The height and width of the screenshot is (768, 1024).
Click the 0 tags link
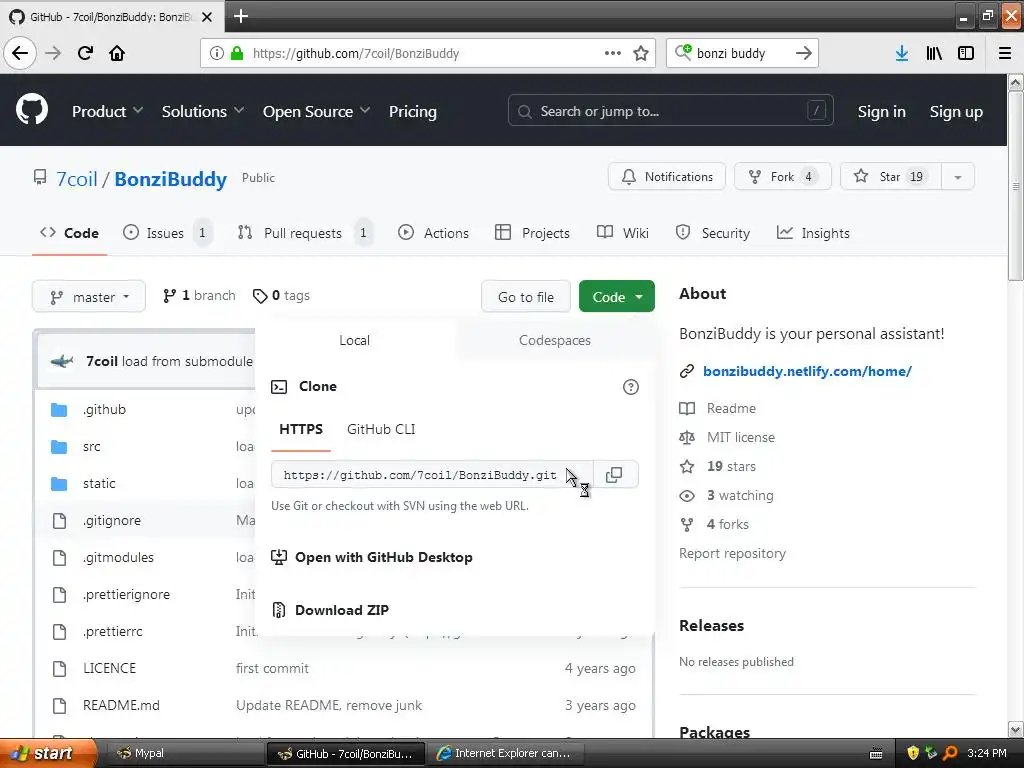pyautogui.click(x=281, y=296)
